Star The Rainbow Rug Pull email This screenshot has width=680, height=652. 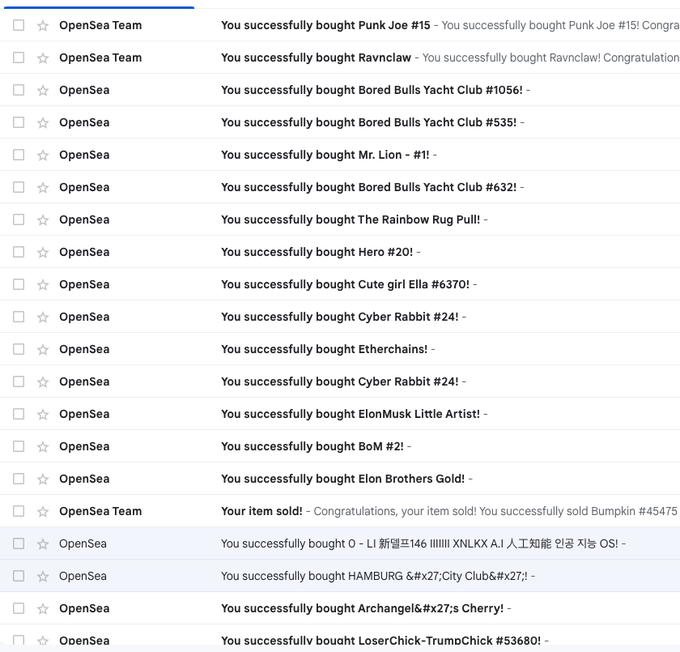[42, 220]
